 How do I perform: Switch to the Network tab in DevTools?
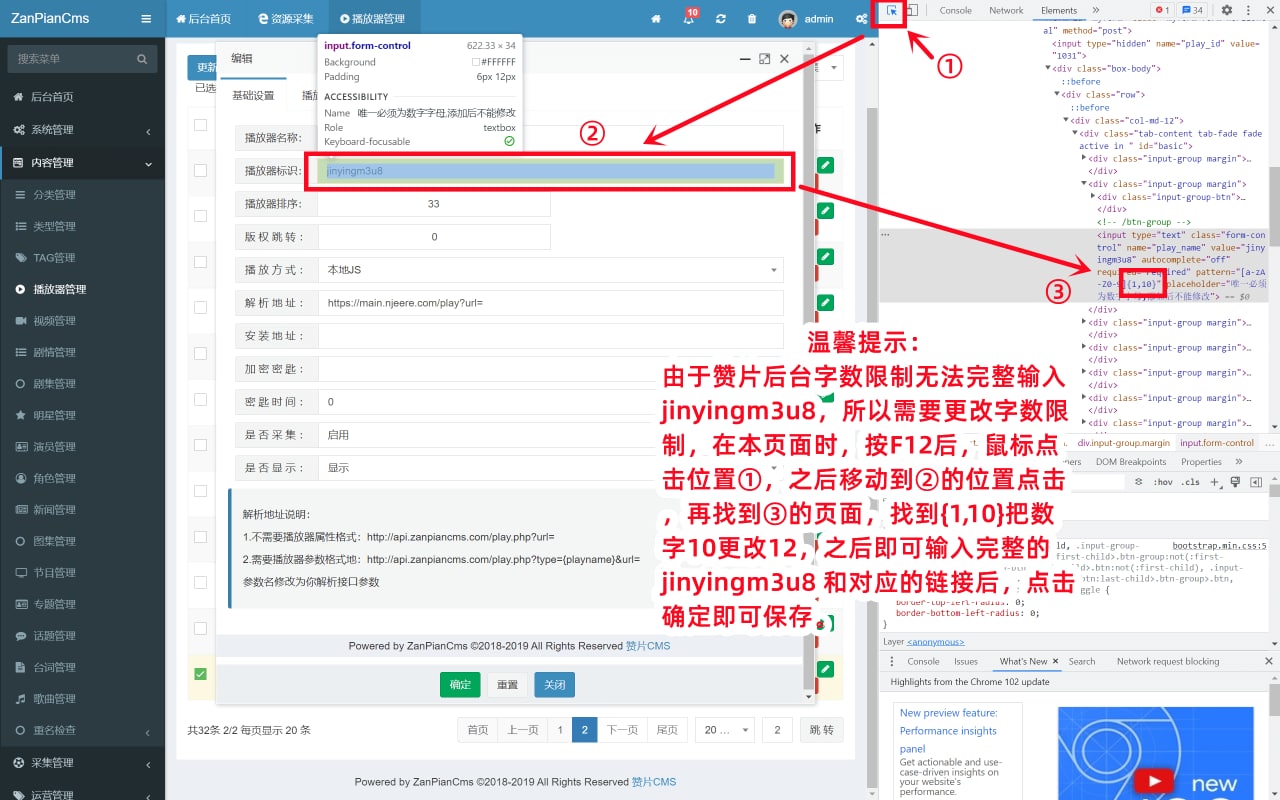pos(1005,10)
